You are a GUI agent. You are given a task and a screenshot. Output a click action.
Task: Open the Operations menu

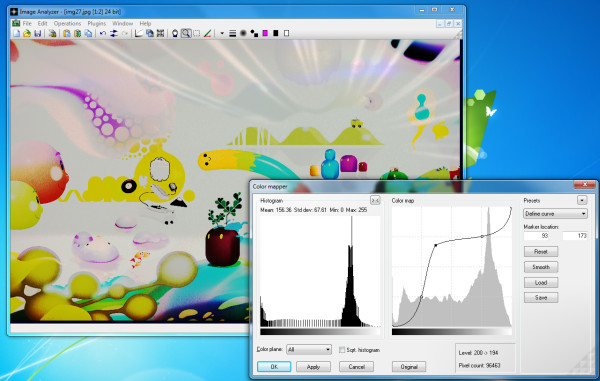pyautogui.click(x=67, y=23)
